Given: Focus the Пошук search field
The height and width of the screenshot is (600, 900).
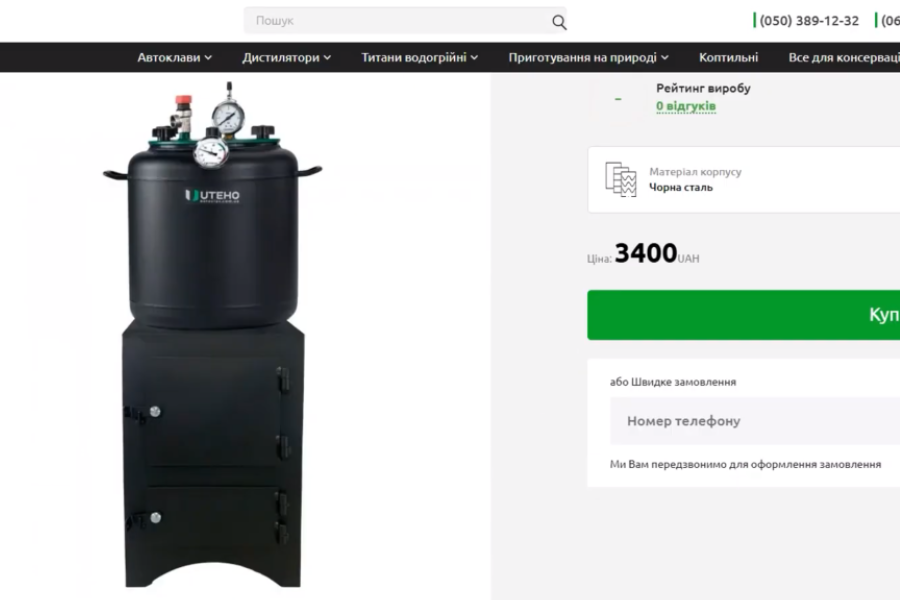Looking at the screenshot, I should [405, 21].
